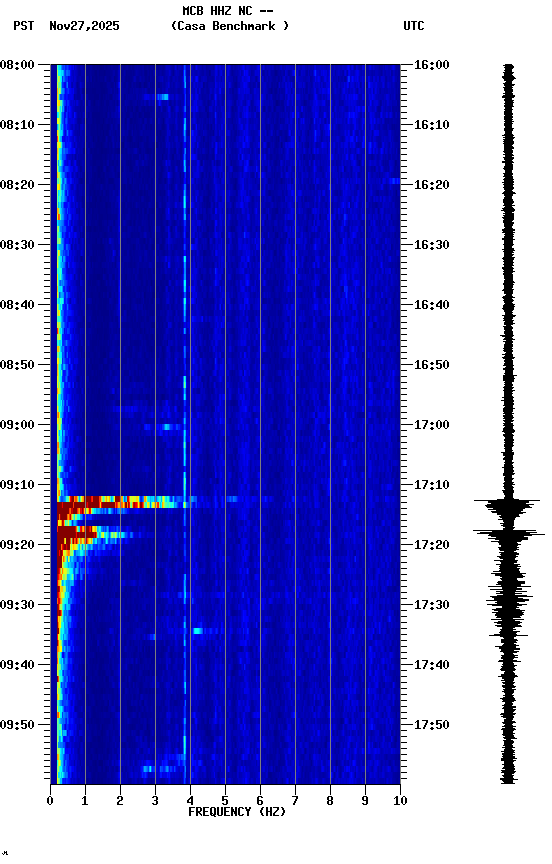Viewport: 552px width, 864px height.
Task: Select the frequency axis tick label 4
Action: 190,801
